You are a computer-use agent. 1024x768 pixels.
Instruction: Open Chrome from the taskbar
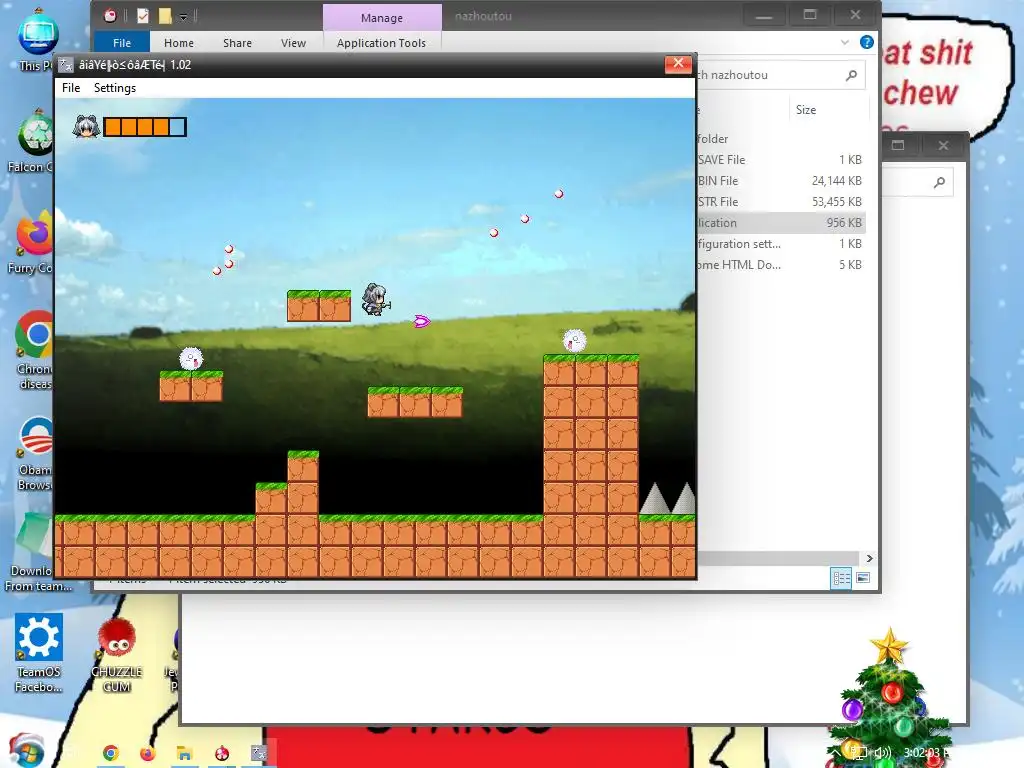pyautogui.click(x=110, y=753)
